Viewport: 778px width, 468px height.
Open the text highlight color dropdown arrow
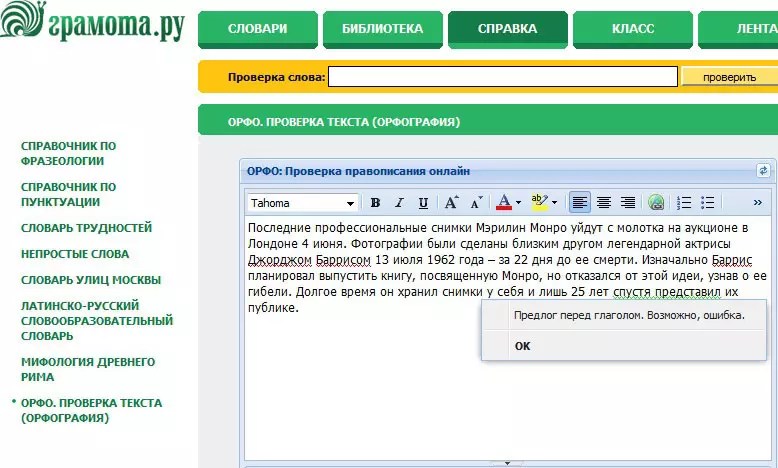[554, 203]
